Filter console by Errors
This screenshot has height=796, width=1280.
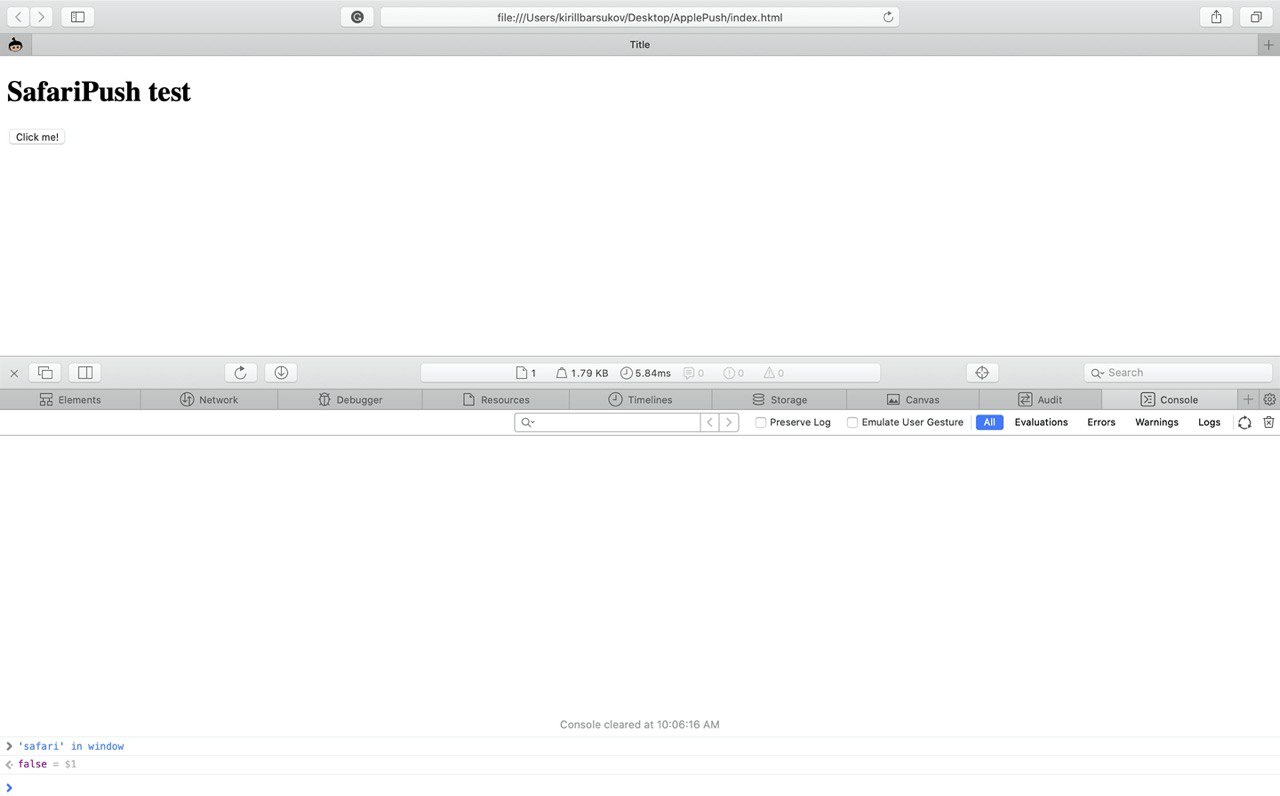pos(1101,422)
